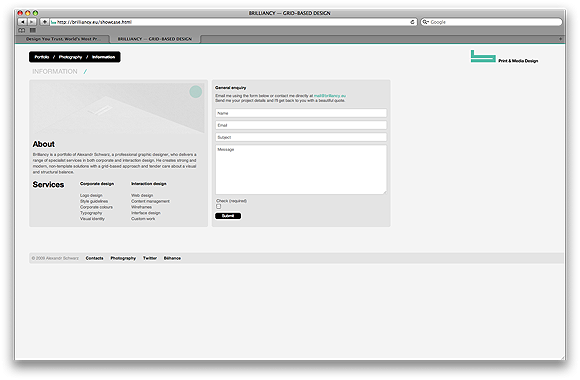Viewport: 580px width, 380px height.
Task: Focus the Email input field
Action: [301, 125]
